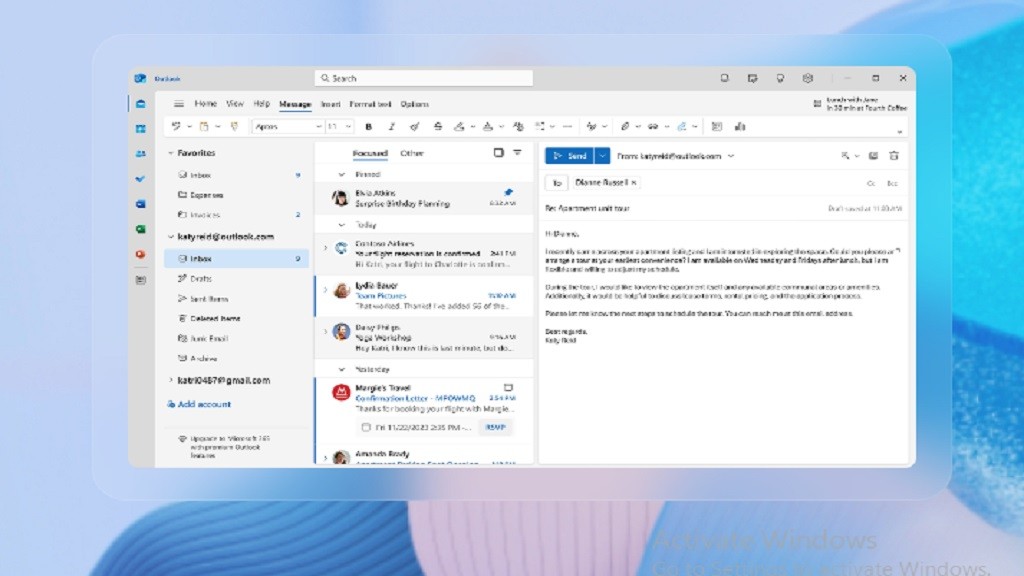This screenshot has width=1024, height=576.
Task: Discard draft using the trash icon
Action: (894, 156)
